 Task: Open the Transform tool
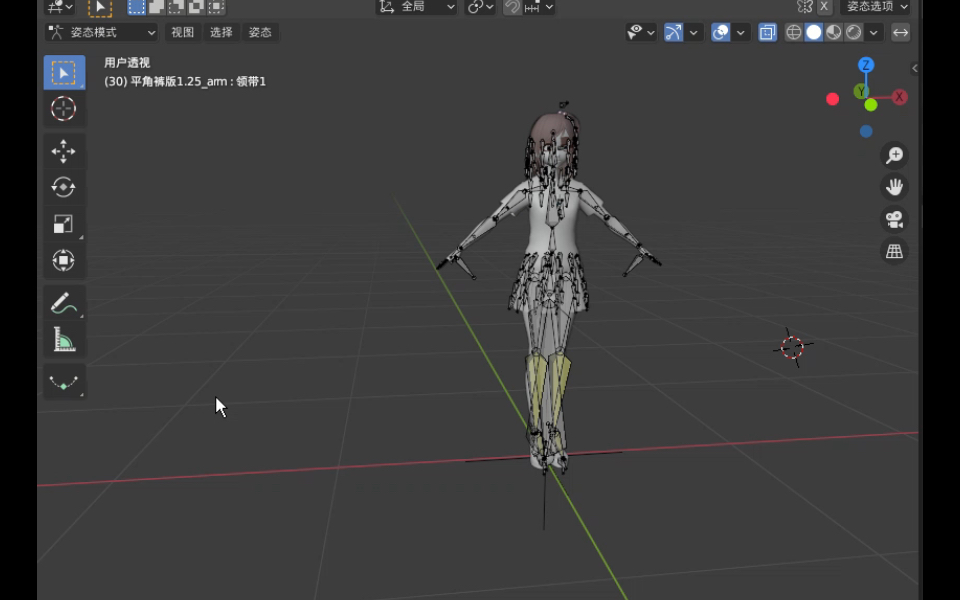click(64, 260)
